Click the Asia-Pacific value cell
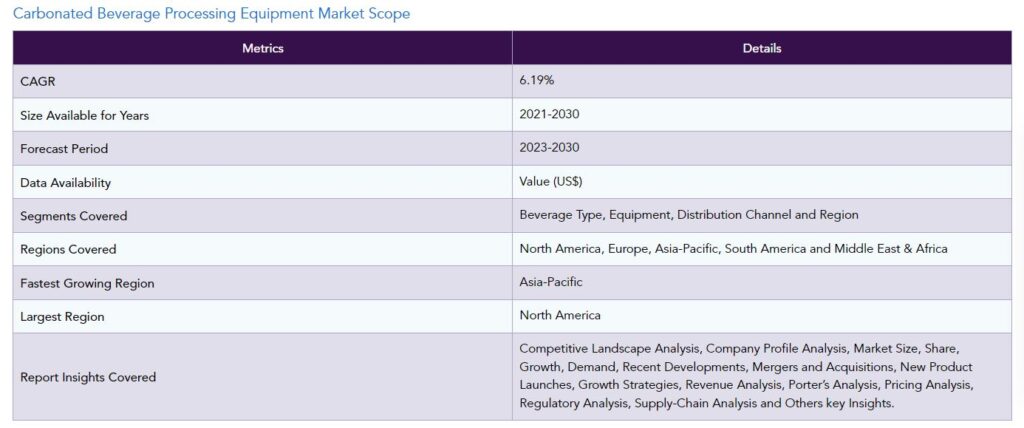The image size is (1024, 428). [762, 282]
